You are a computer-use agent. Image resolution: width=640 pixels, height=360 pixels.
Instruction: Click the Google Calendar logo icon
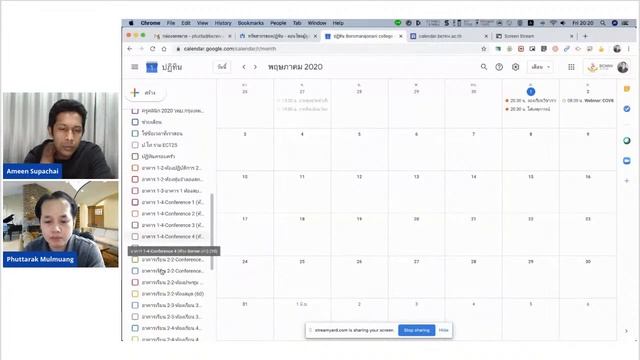pos(152,67)
